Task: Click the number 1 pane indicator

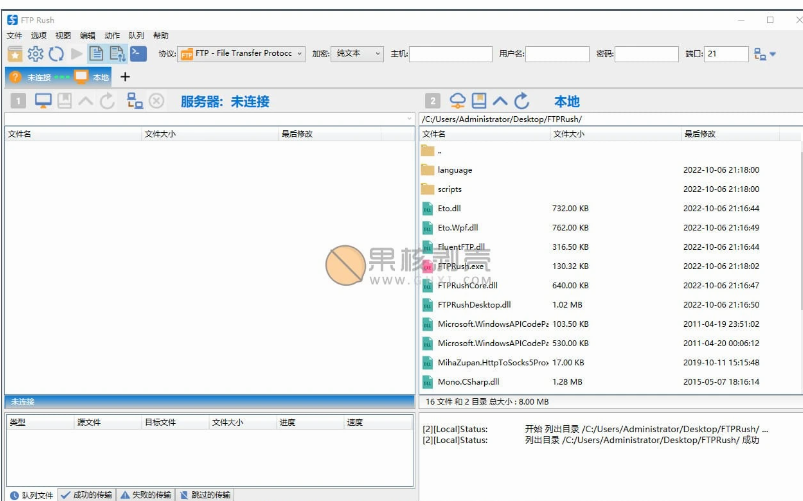Action: click(18, 101)
